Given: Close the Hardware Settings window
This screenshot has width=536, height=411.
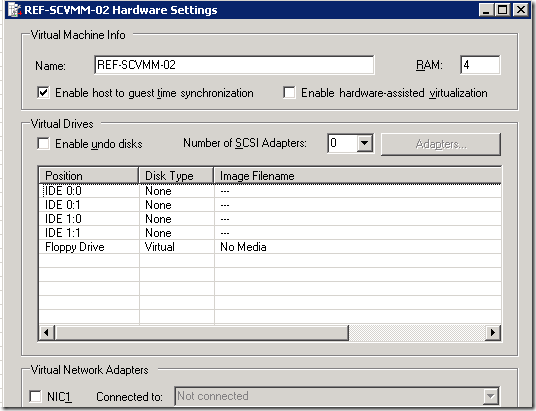Looking at the screenshot, I should click(521, 10).
